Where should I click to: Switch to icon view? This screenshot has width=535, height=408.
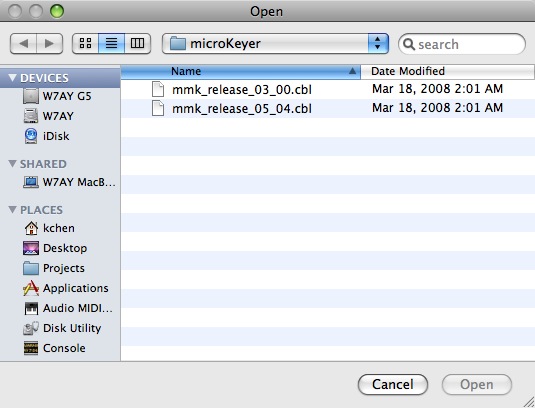(85, 43)
